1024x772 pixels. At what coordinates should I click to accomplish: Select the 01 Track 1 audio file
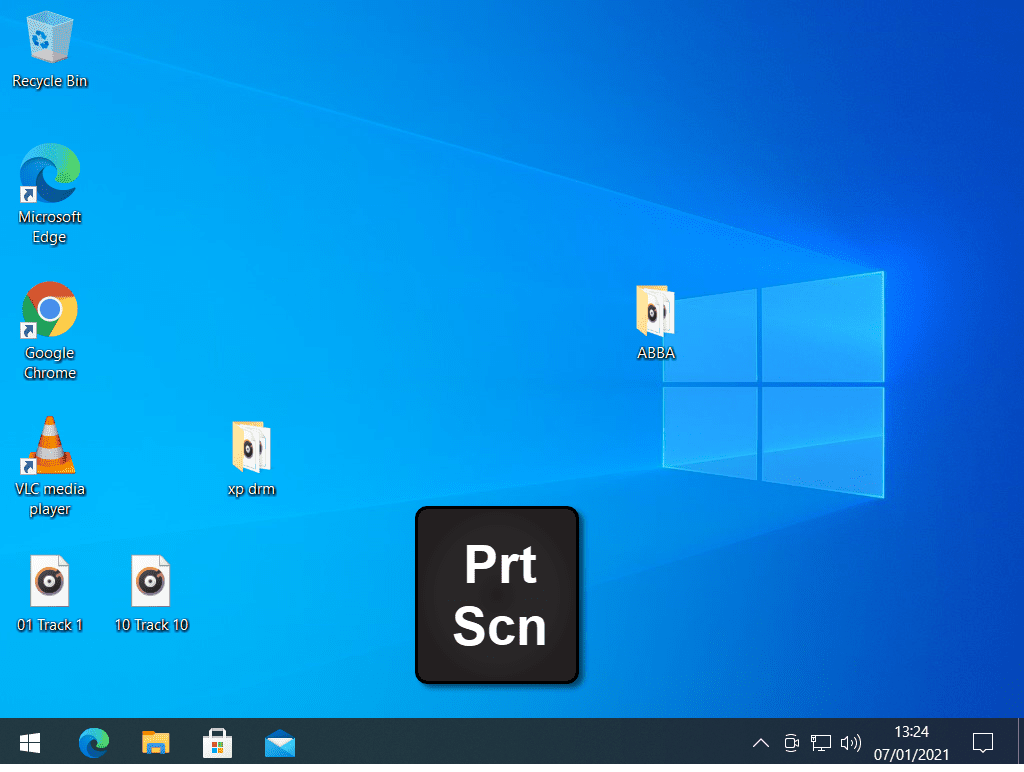tap(49, 580)
